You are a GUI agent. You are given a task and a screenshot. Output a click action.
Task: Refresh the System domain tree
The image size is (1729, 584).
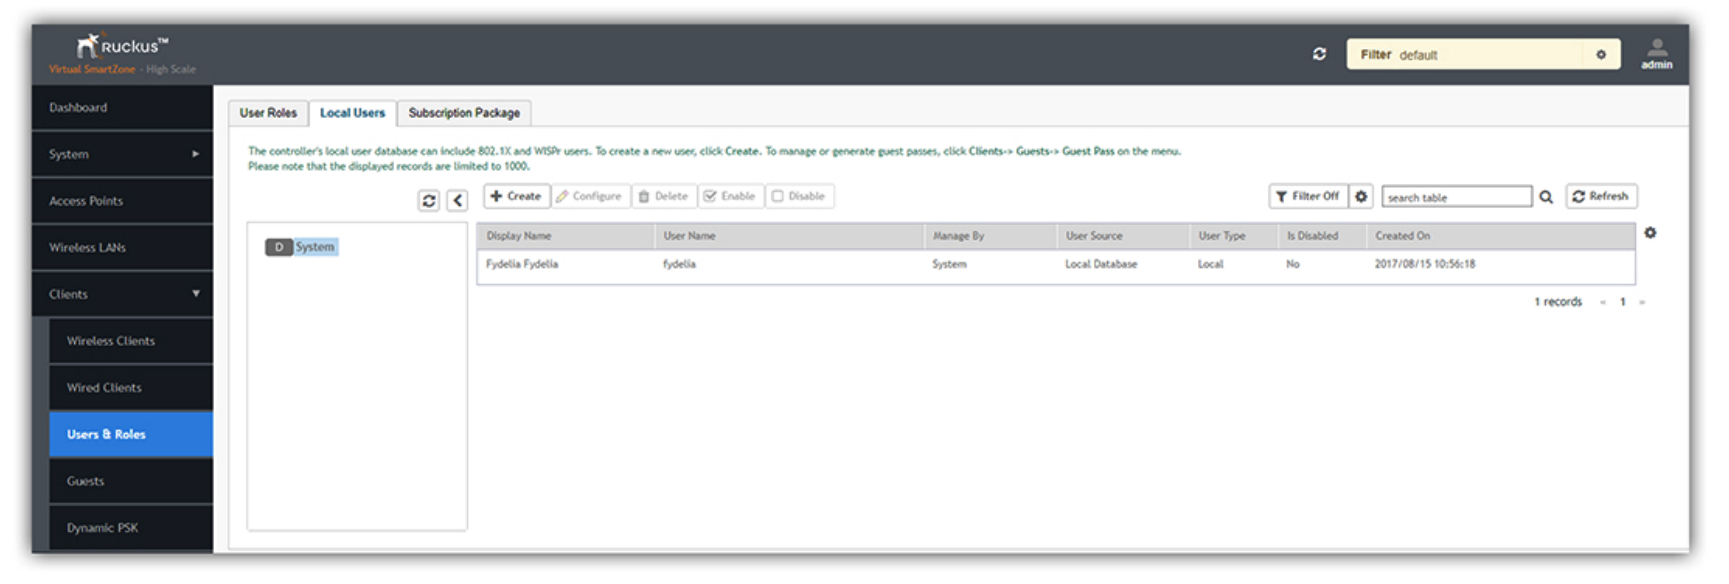coord(429,200)
